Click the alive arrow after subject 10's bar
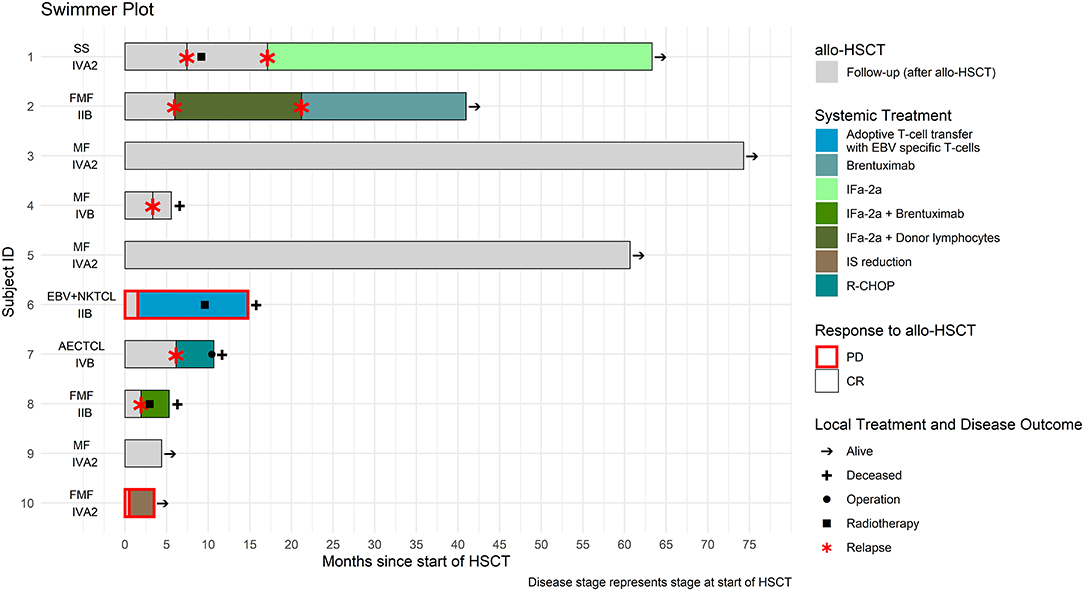 coord(162,503)
